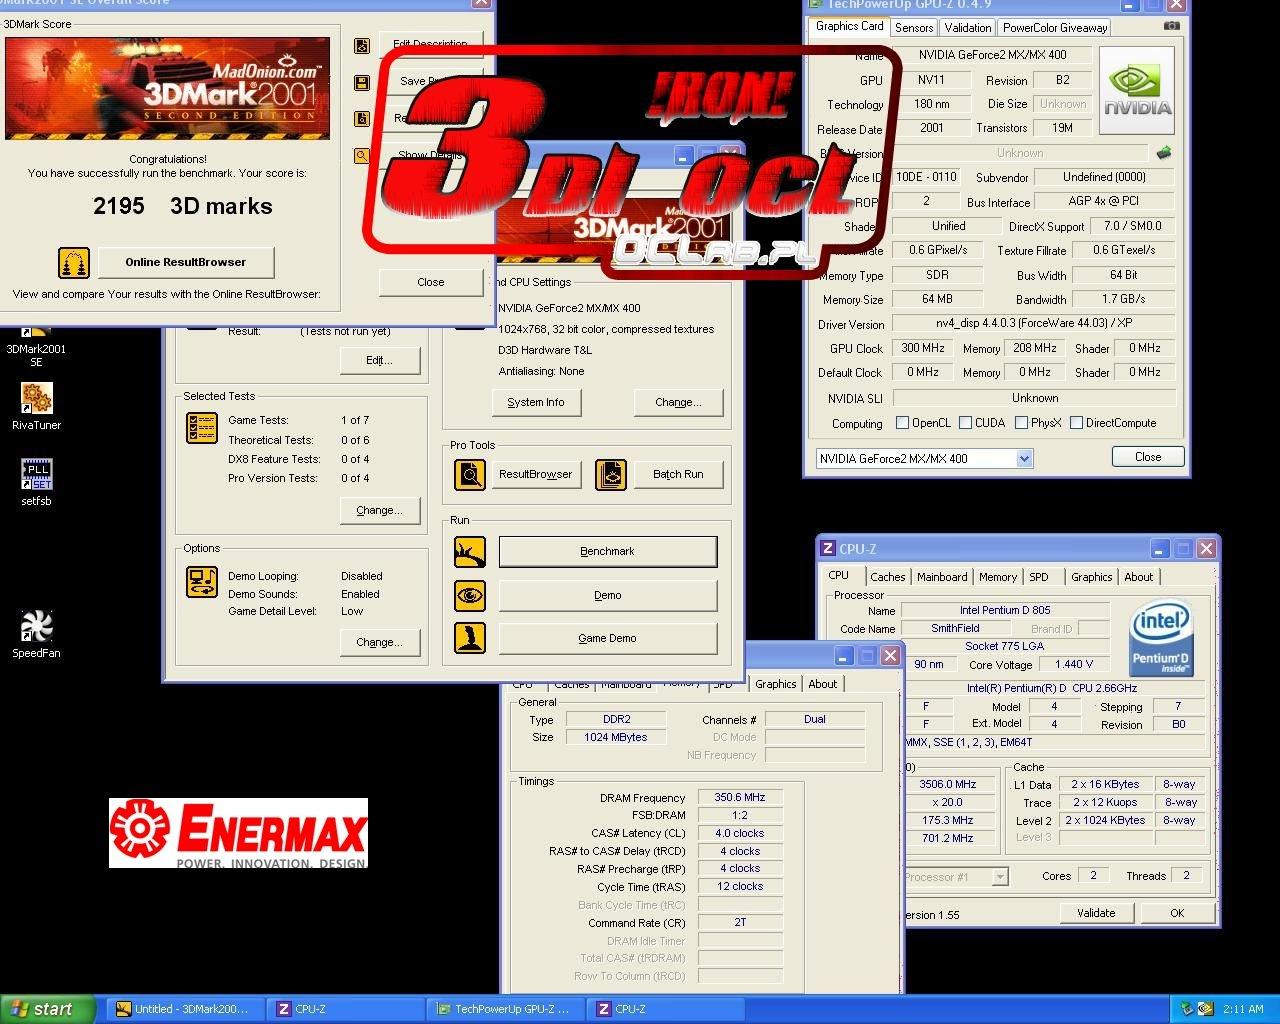Open the 3DMark2001 SE desktop shortcut
The height and width of the screenshot is (1024, 1280).
tap(36, 345)
